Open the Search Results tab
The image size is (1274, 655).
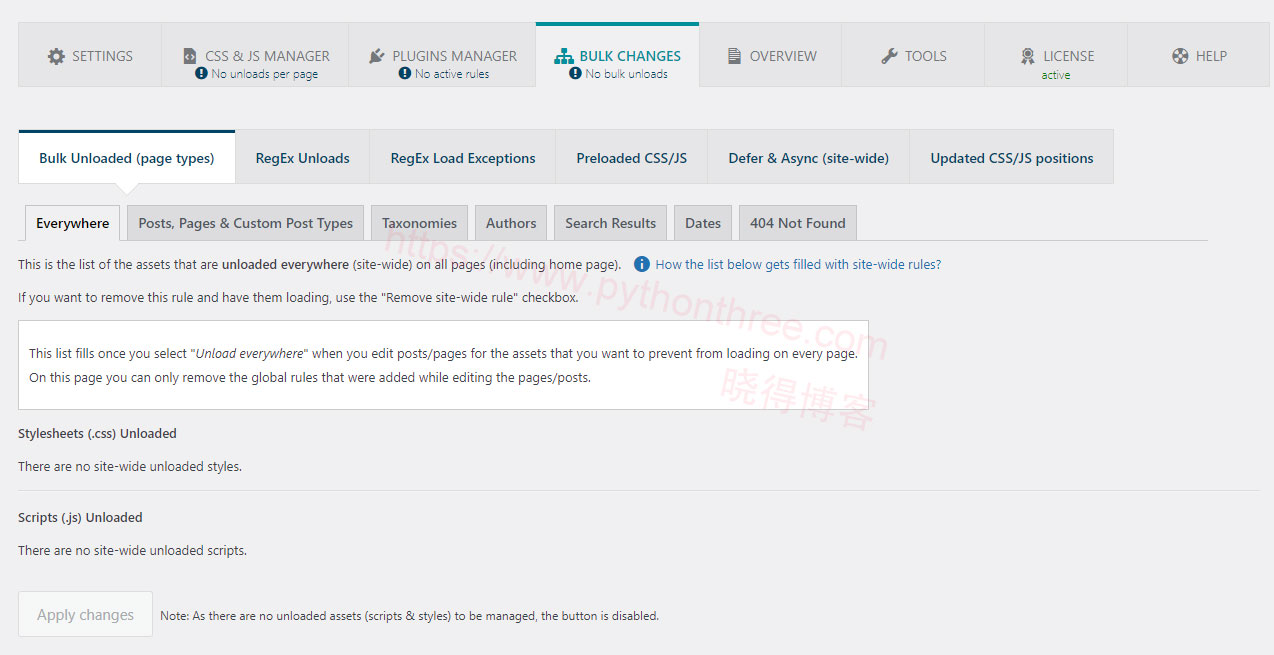point(611,223)
